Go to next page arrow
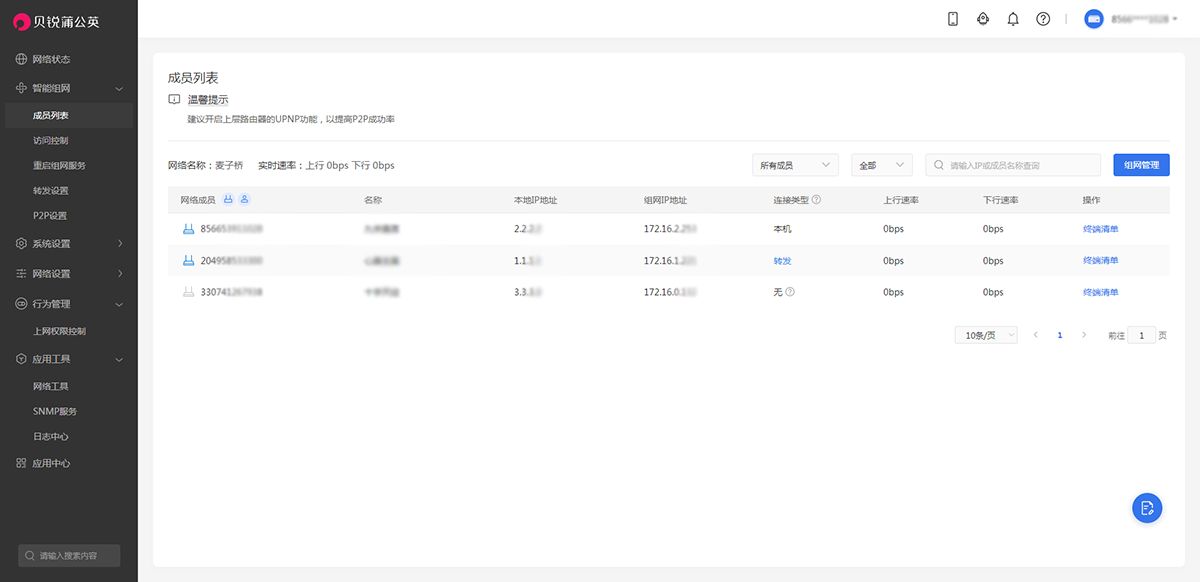Image resolution: width=1200 pixels, height=582 pixels. click(1084, 335)
